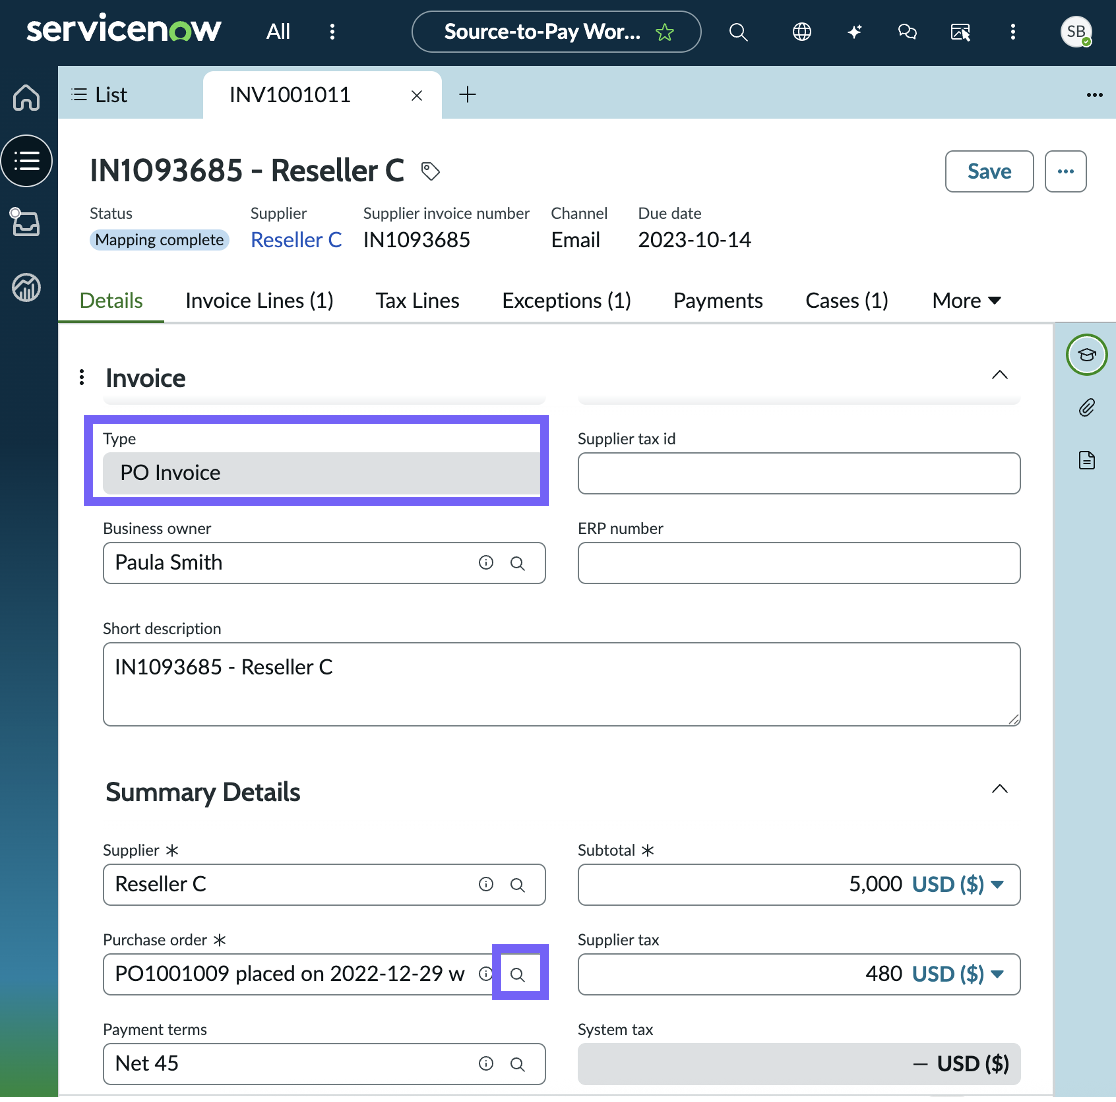Viewport: 1116px width, 1102px height.
Task: Click the SB user avatar
Action: pyautogui.click(x=1076, y=32)
